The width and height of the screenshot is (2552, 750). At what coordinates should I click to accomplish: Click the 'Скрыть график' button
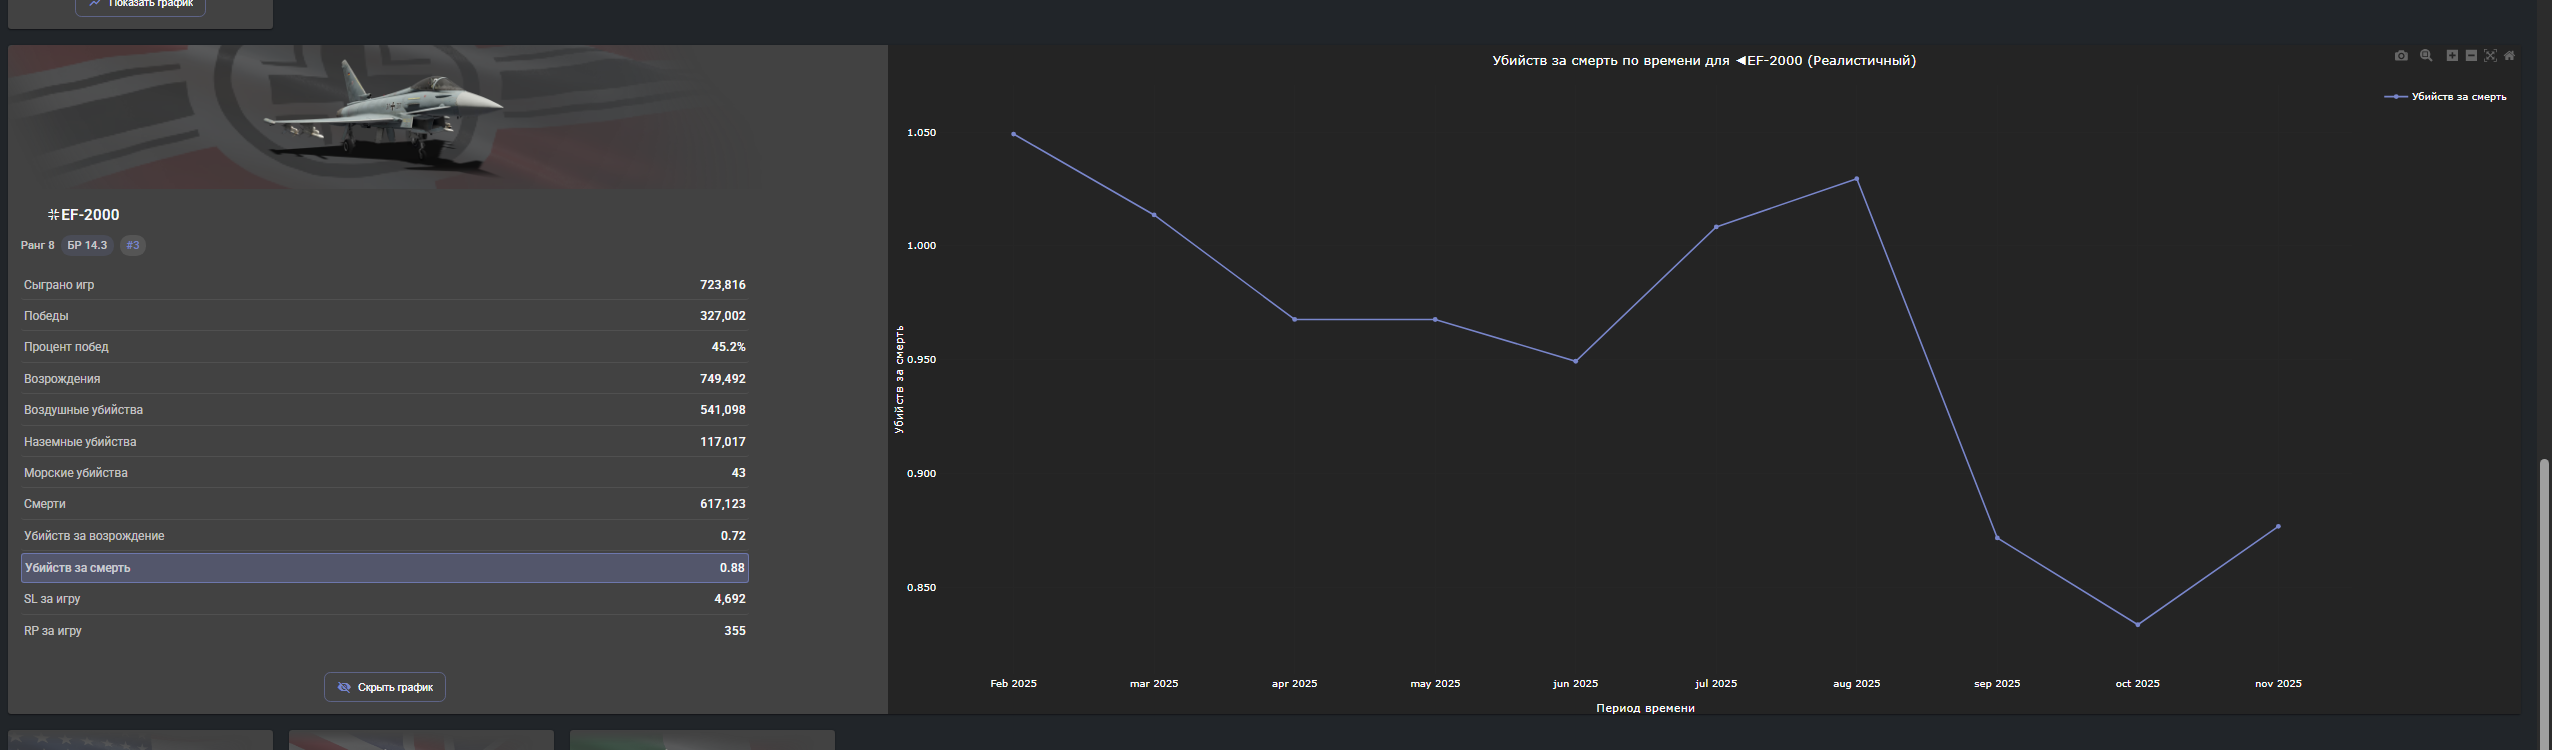point(385,687)
